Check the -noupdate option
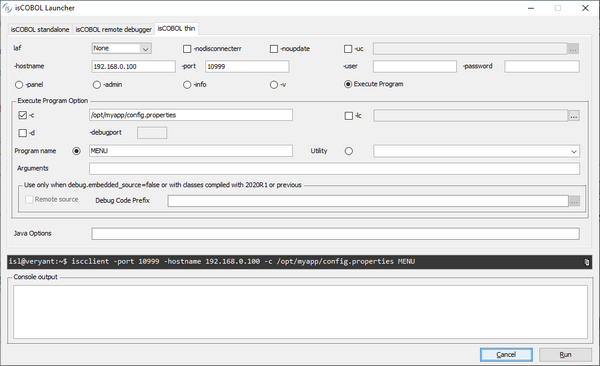This screenshot has height=366, width=600. tap(274, 49)
